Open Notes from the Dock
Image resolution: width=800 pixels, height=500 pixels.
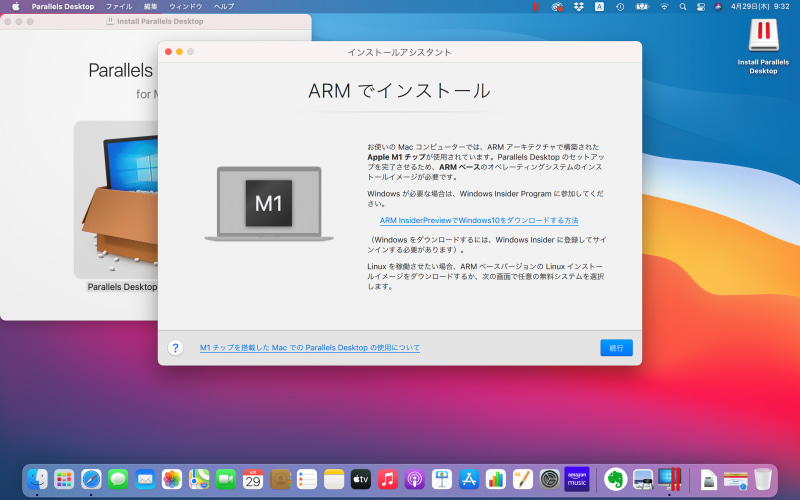[x=334, y=479]
